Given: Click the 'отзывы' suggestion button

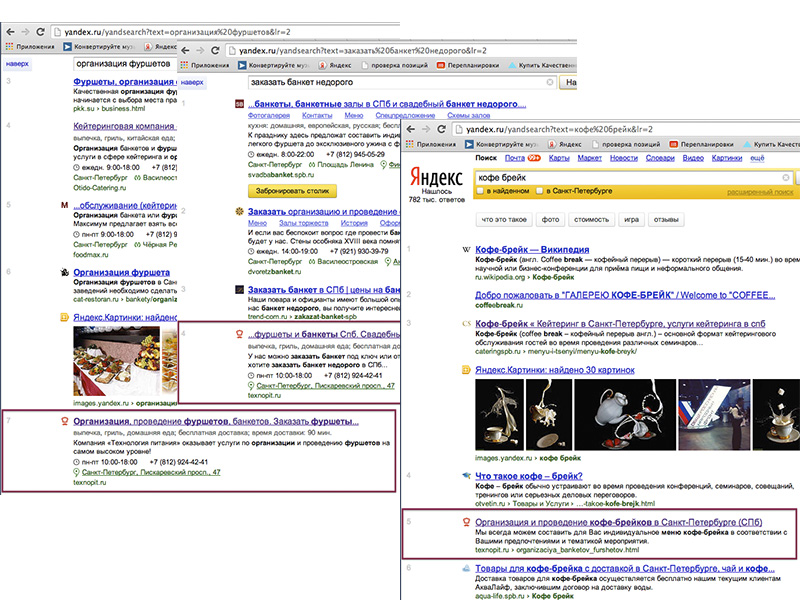Looking at the screenshot, I should click(666, 219).
